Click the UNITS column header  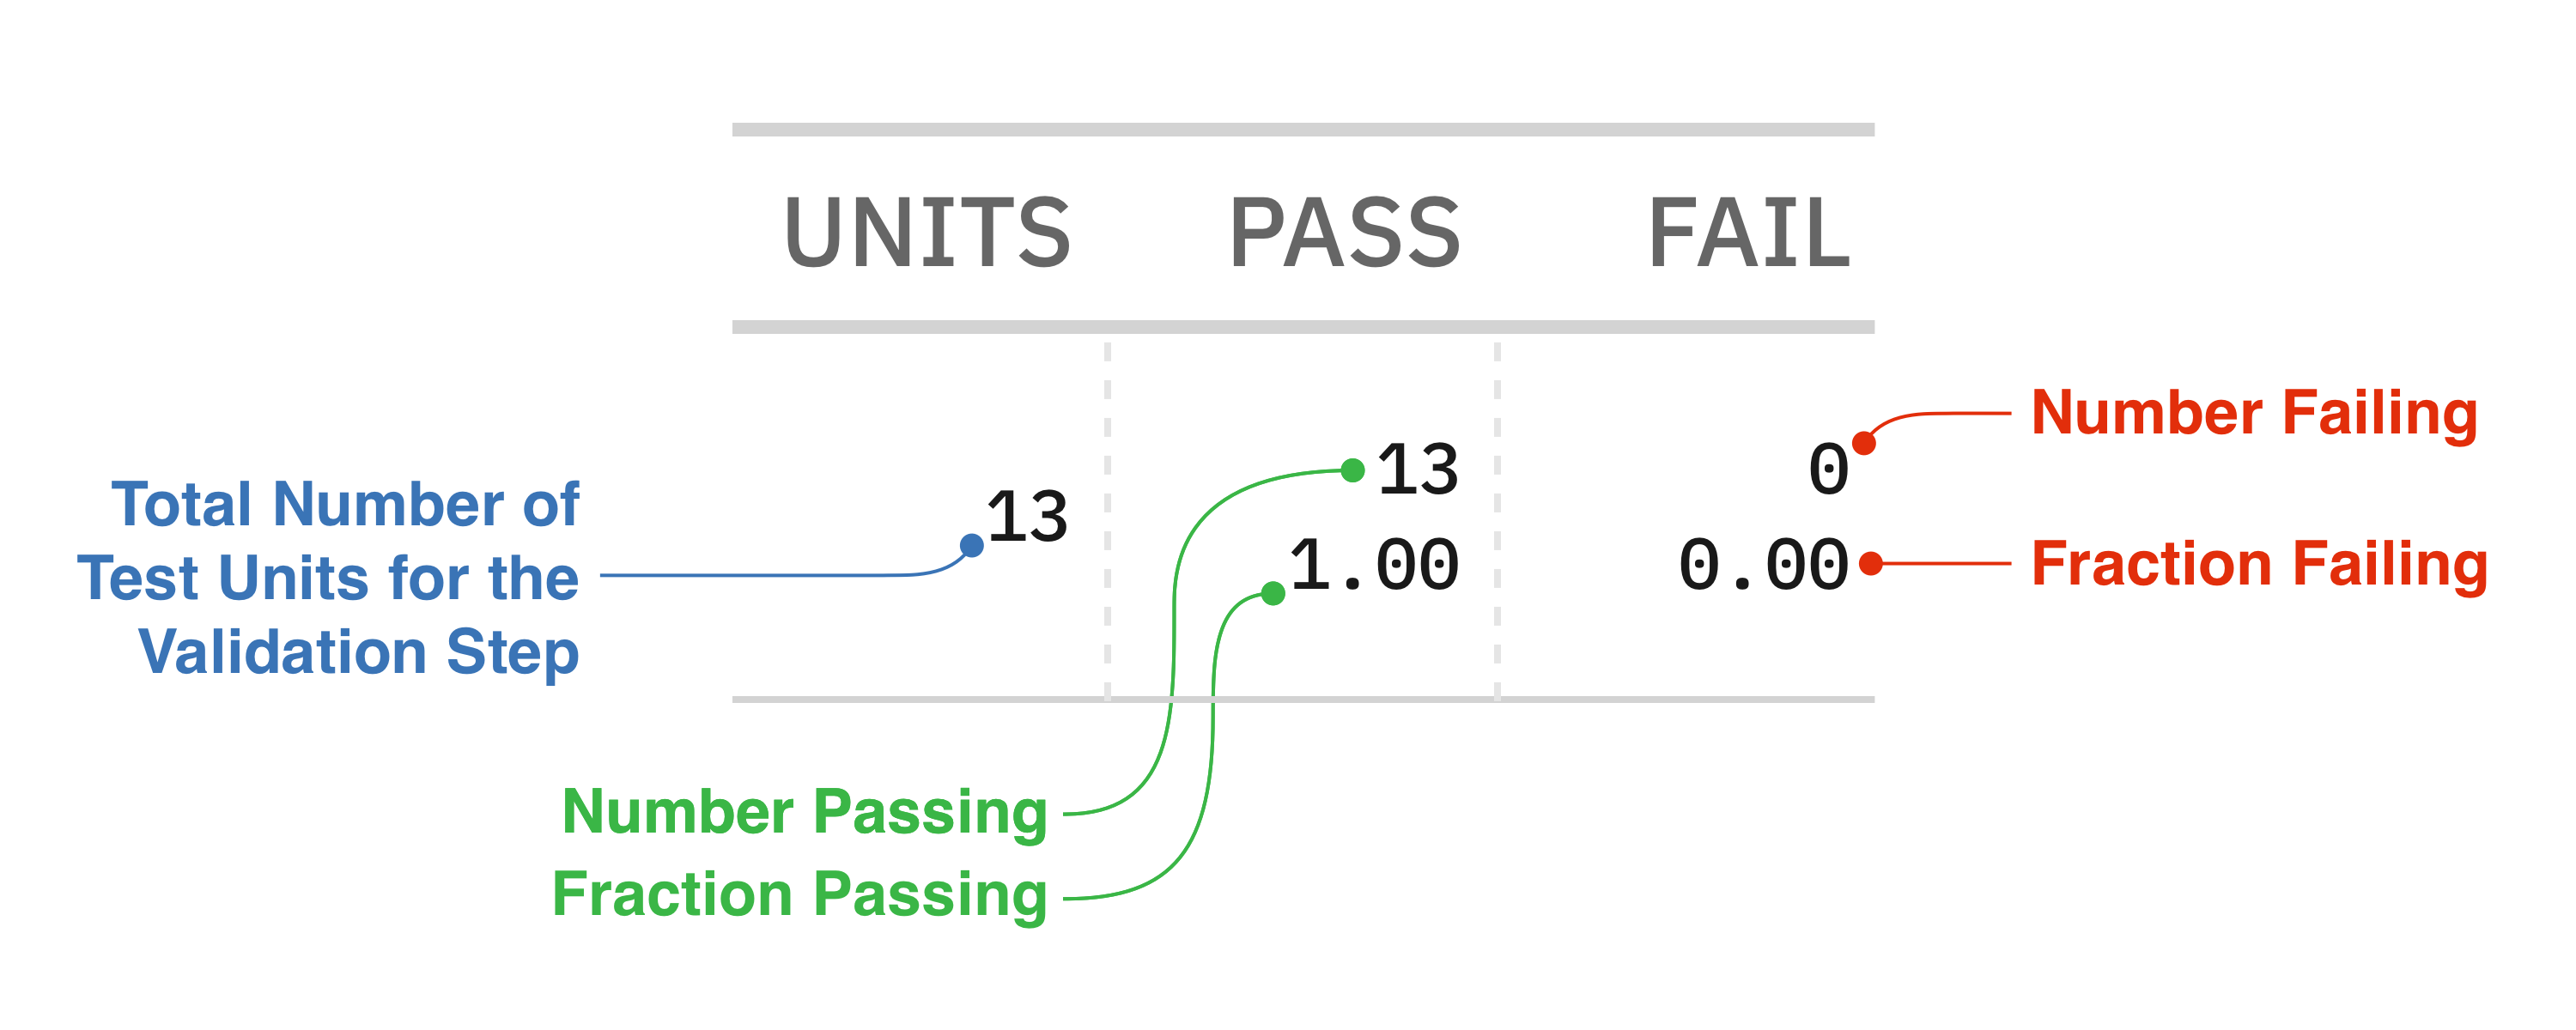[x=927, y=233]
